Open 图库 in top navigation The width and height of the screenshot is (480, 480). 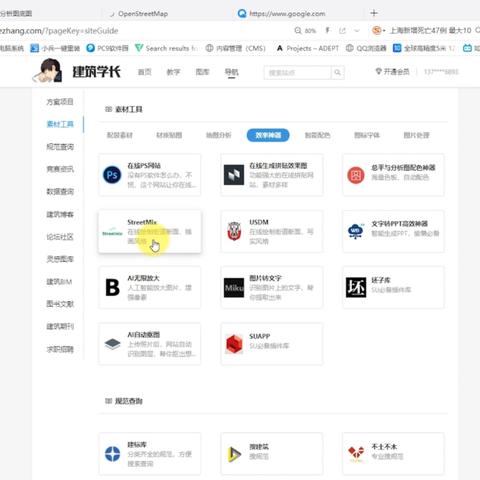[x=202, y=72]
